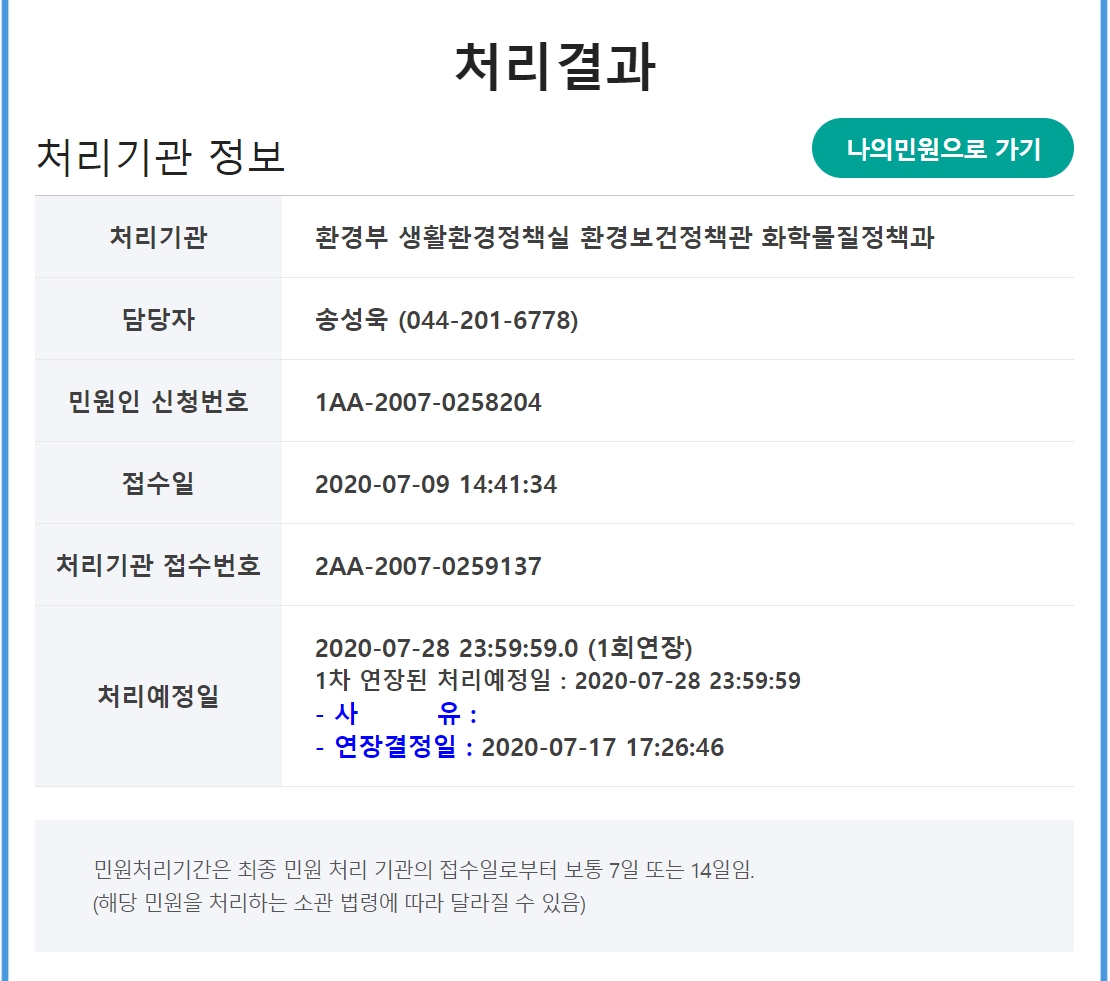
Task: Click the 1차 연장된 처리예정일 line
Action: click(x=557, y=681)
